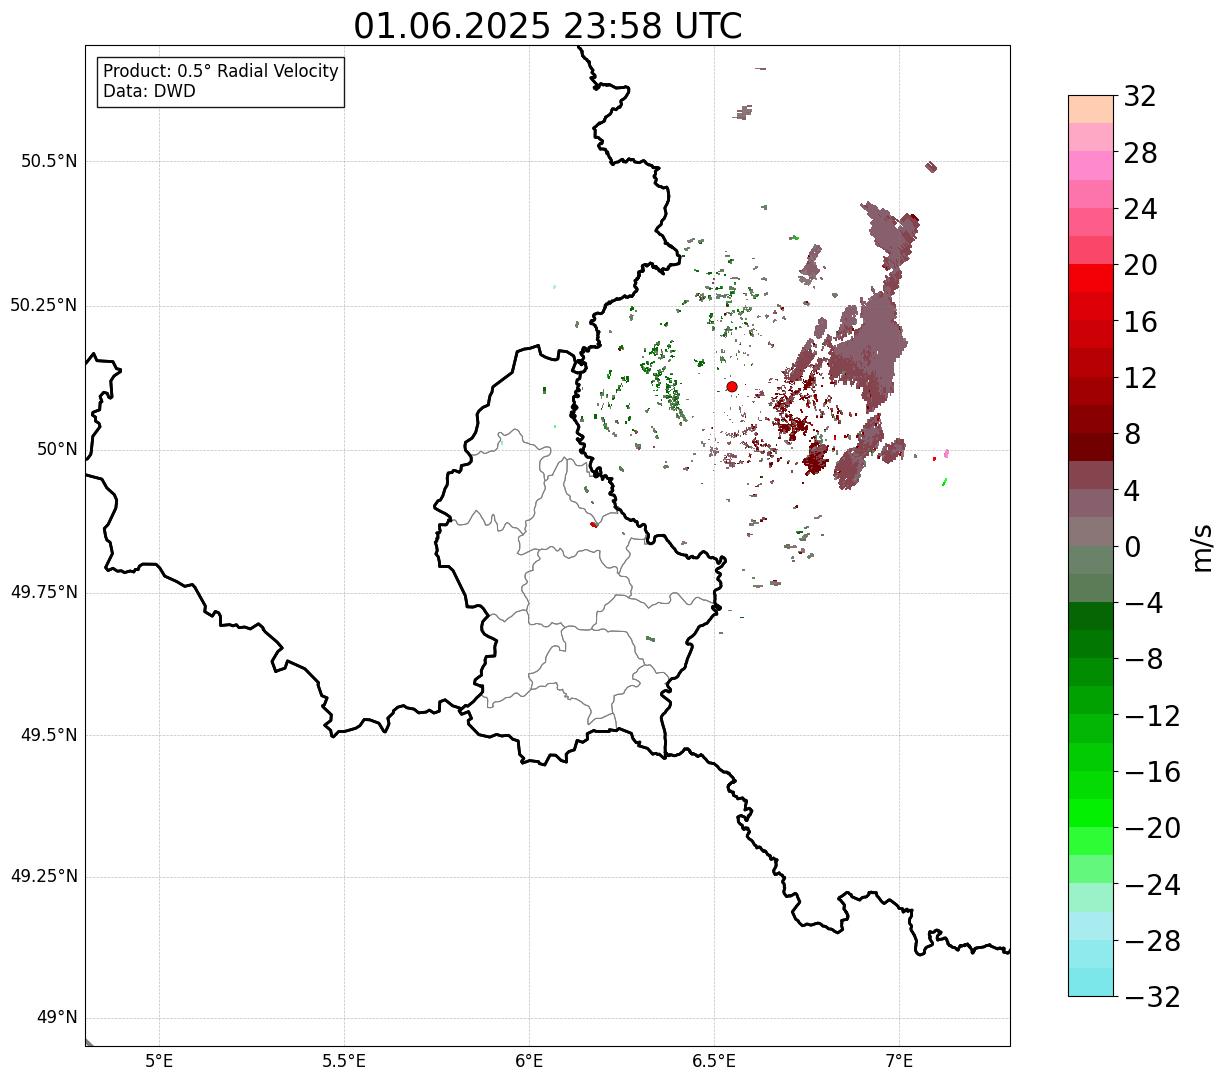Click the title '01.06.2025 23:58 UTC'

click(548, 26)
